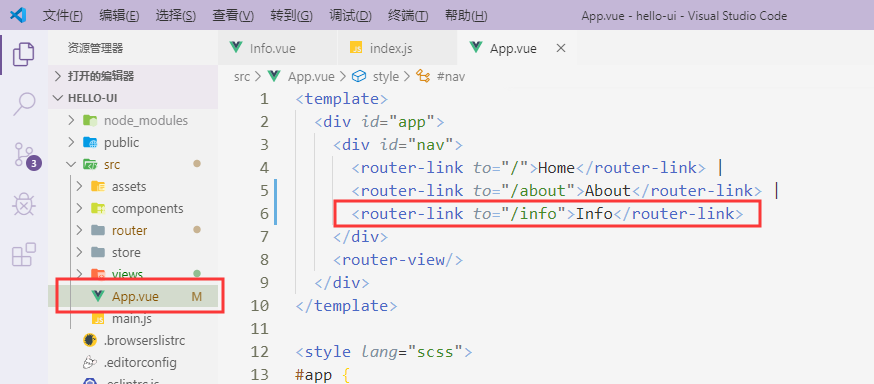Open the 调试(D) menu
The width and height of the screenshot is (874, 384).
351,16
